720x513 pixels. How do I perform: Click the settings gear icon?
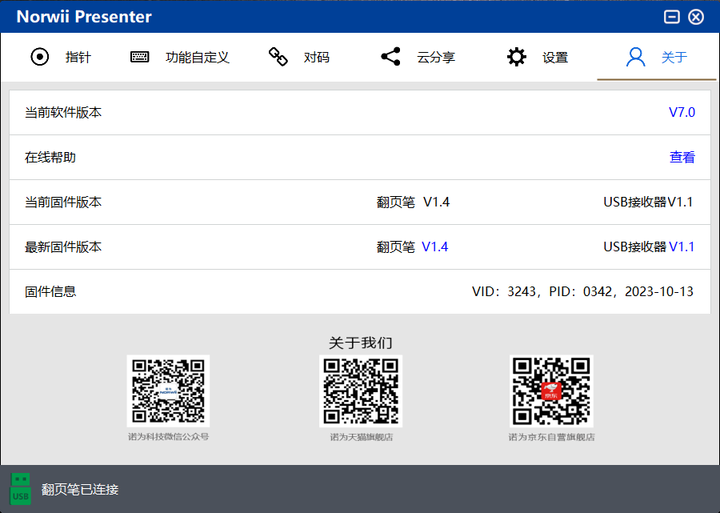point(517,57)
